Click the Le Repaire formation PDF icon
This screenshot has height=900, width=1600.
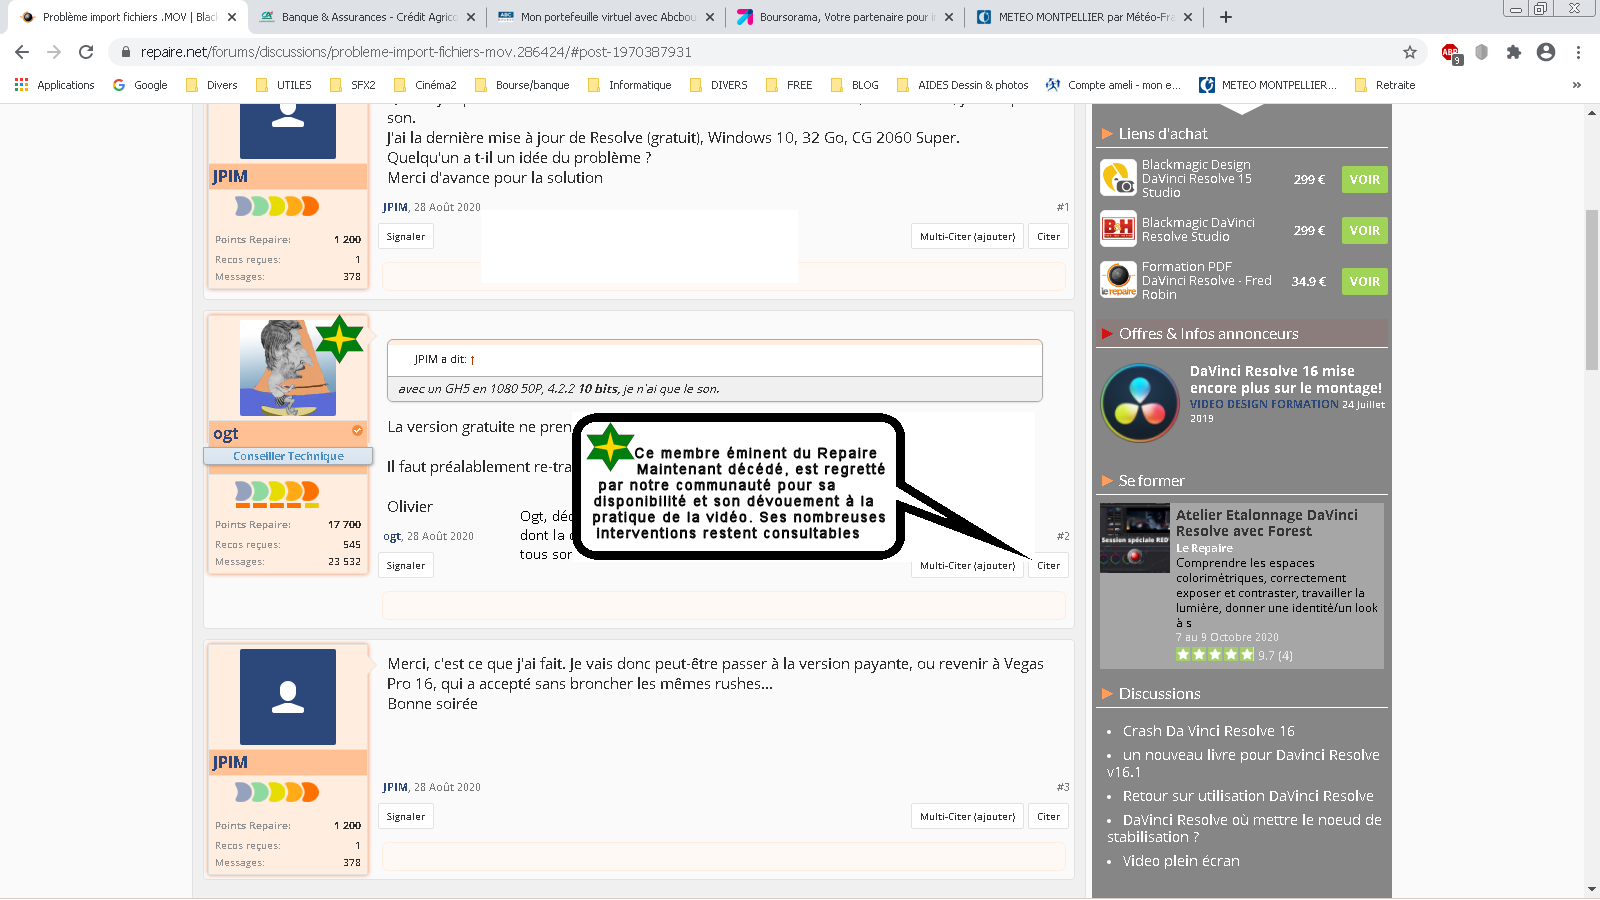click(x=1118, y=280)
